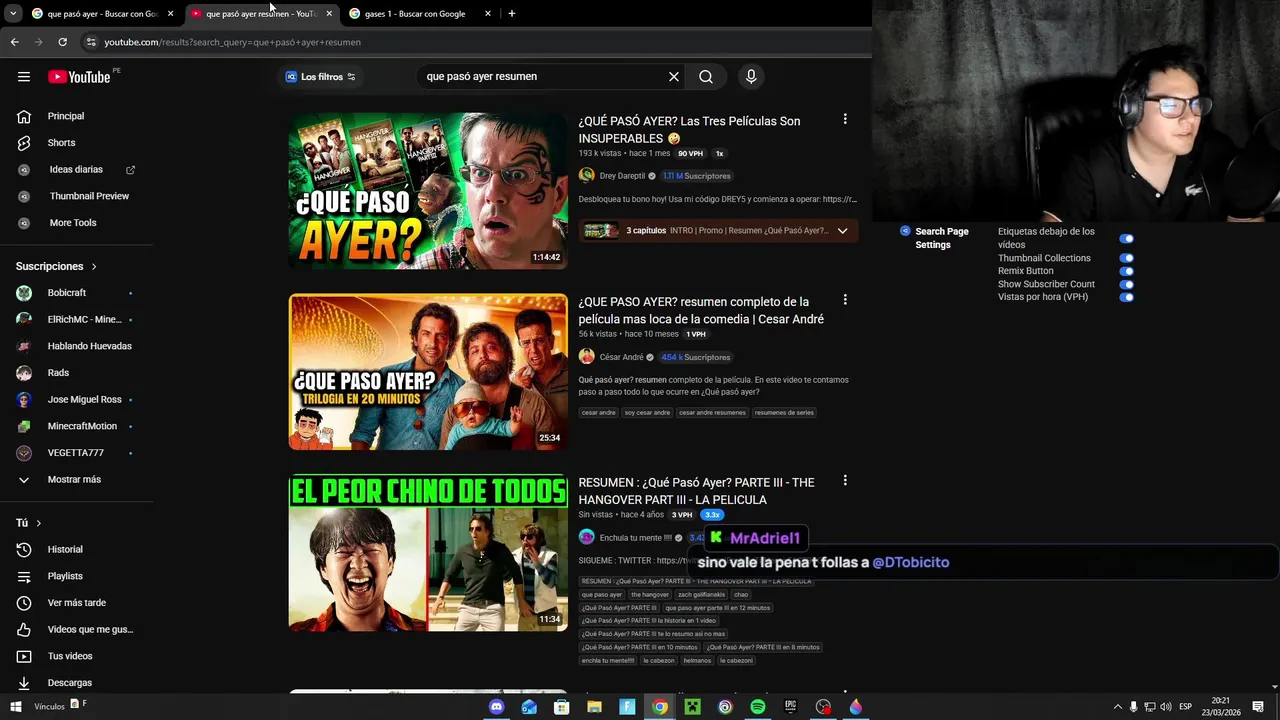Toggle Vistas por hora (VPH) switch

tap(1127, 297)
